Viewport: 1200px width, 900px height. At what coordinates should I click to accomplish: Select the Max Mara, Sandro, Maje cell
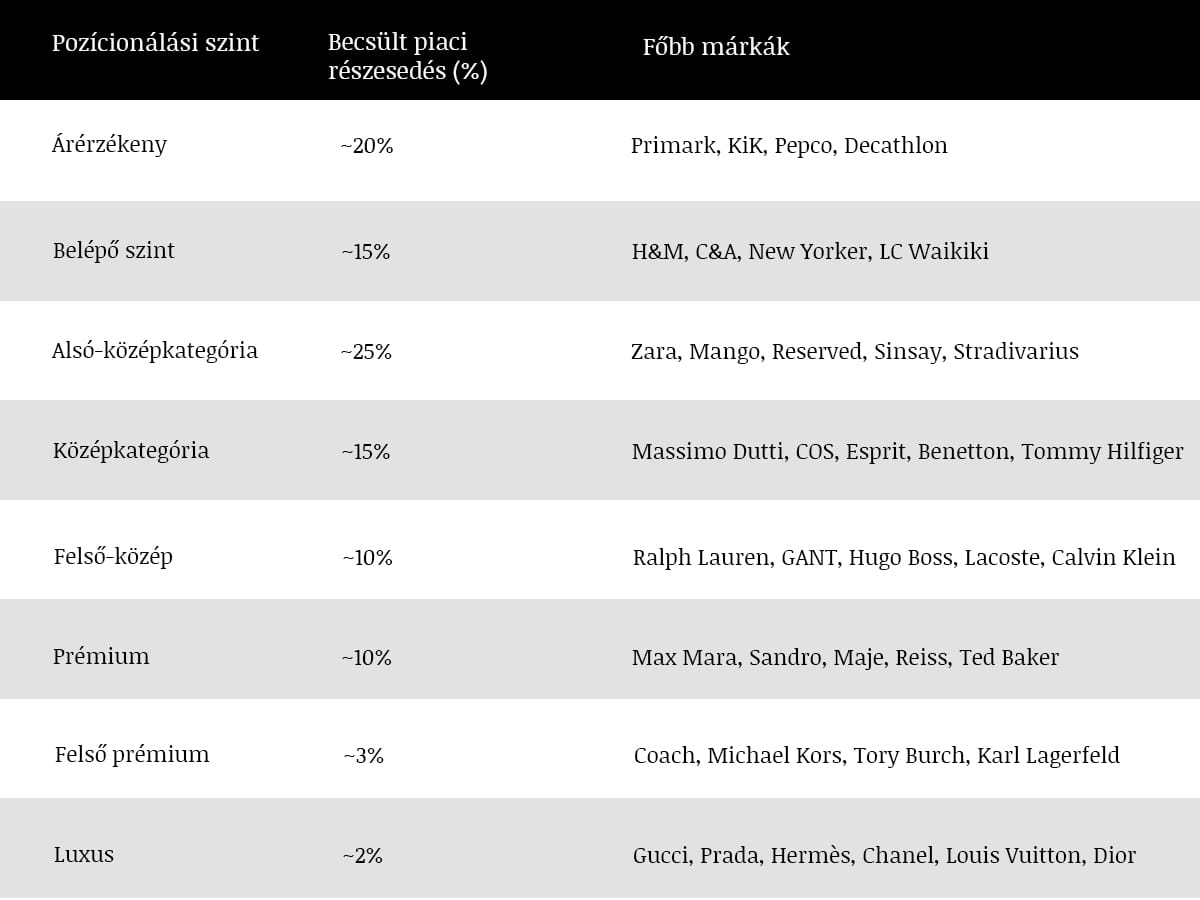845,658
